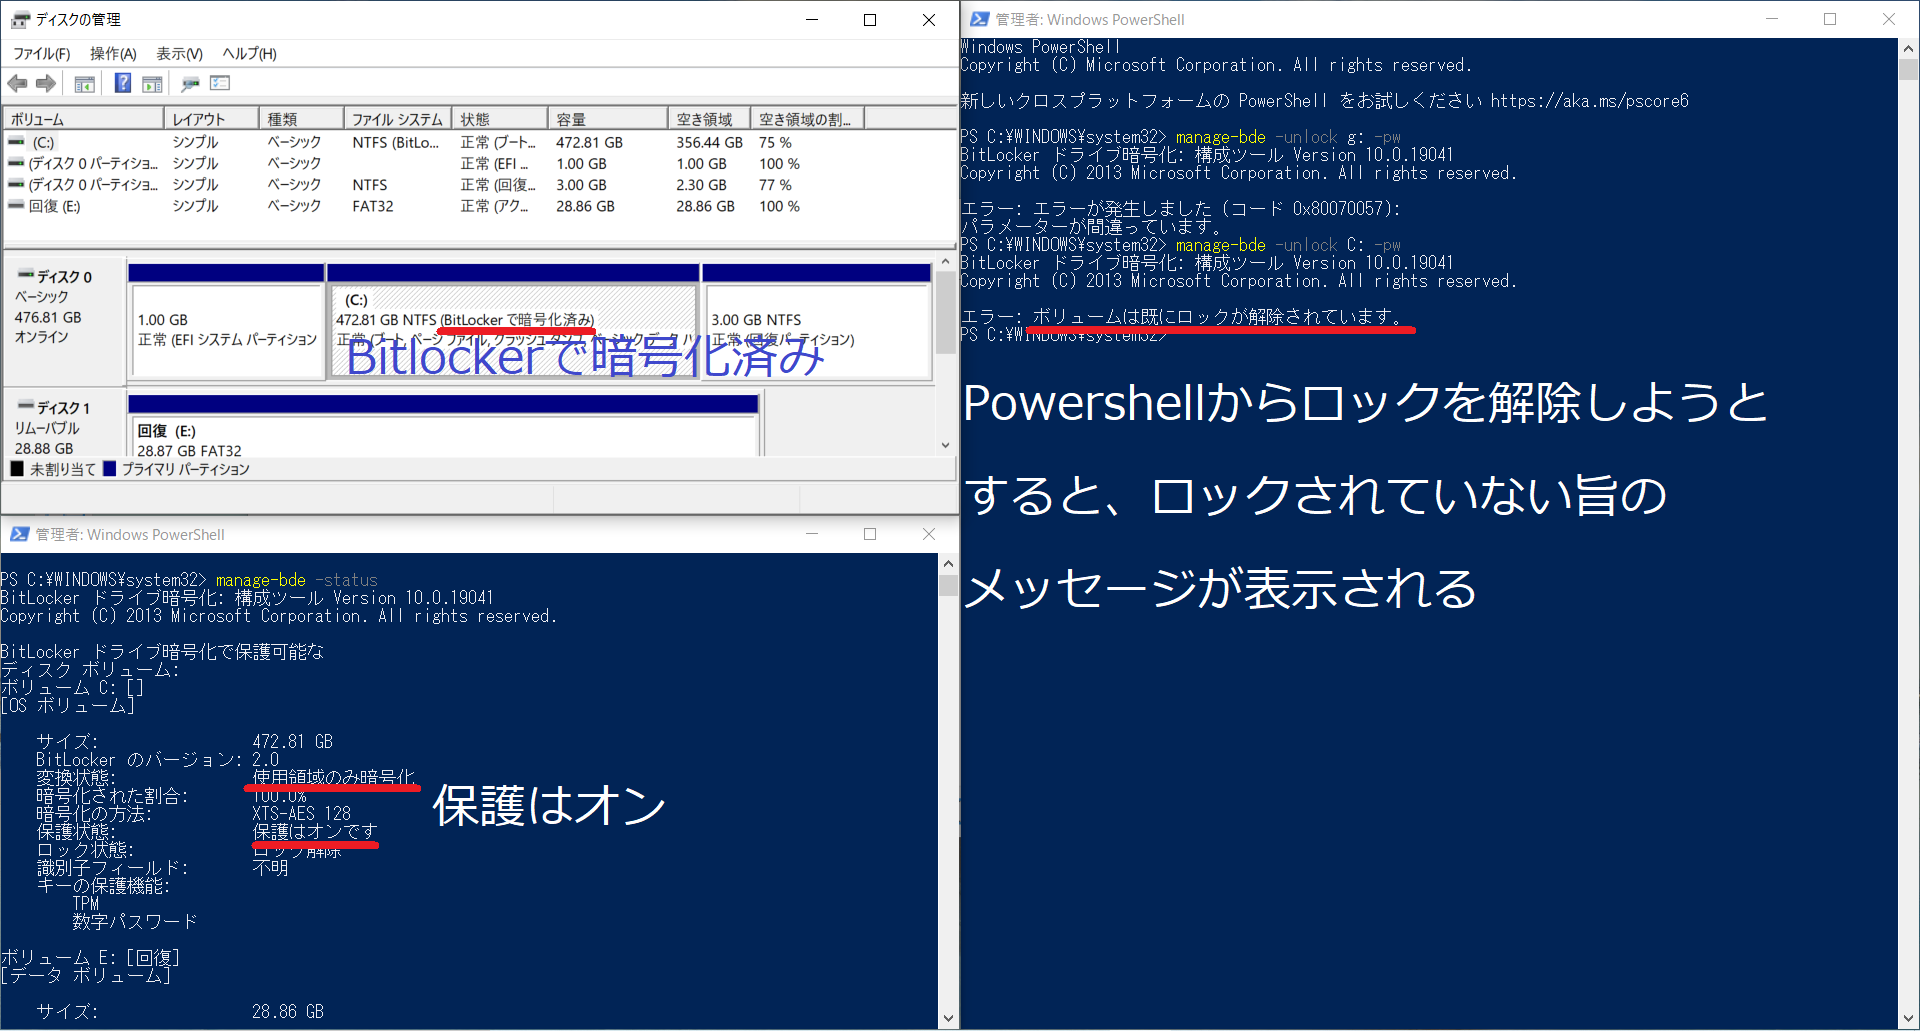This screenshot has height=1031, width=1920.
Task: Click the ディスク 1 removable disk icon label
Action: 54,408
